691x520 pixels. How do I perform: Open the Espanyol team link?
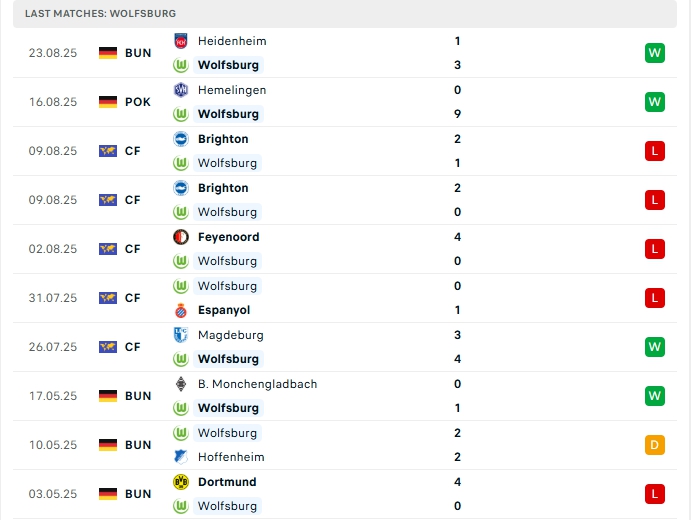pos(224,310)
